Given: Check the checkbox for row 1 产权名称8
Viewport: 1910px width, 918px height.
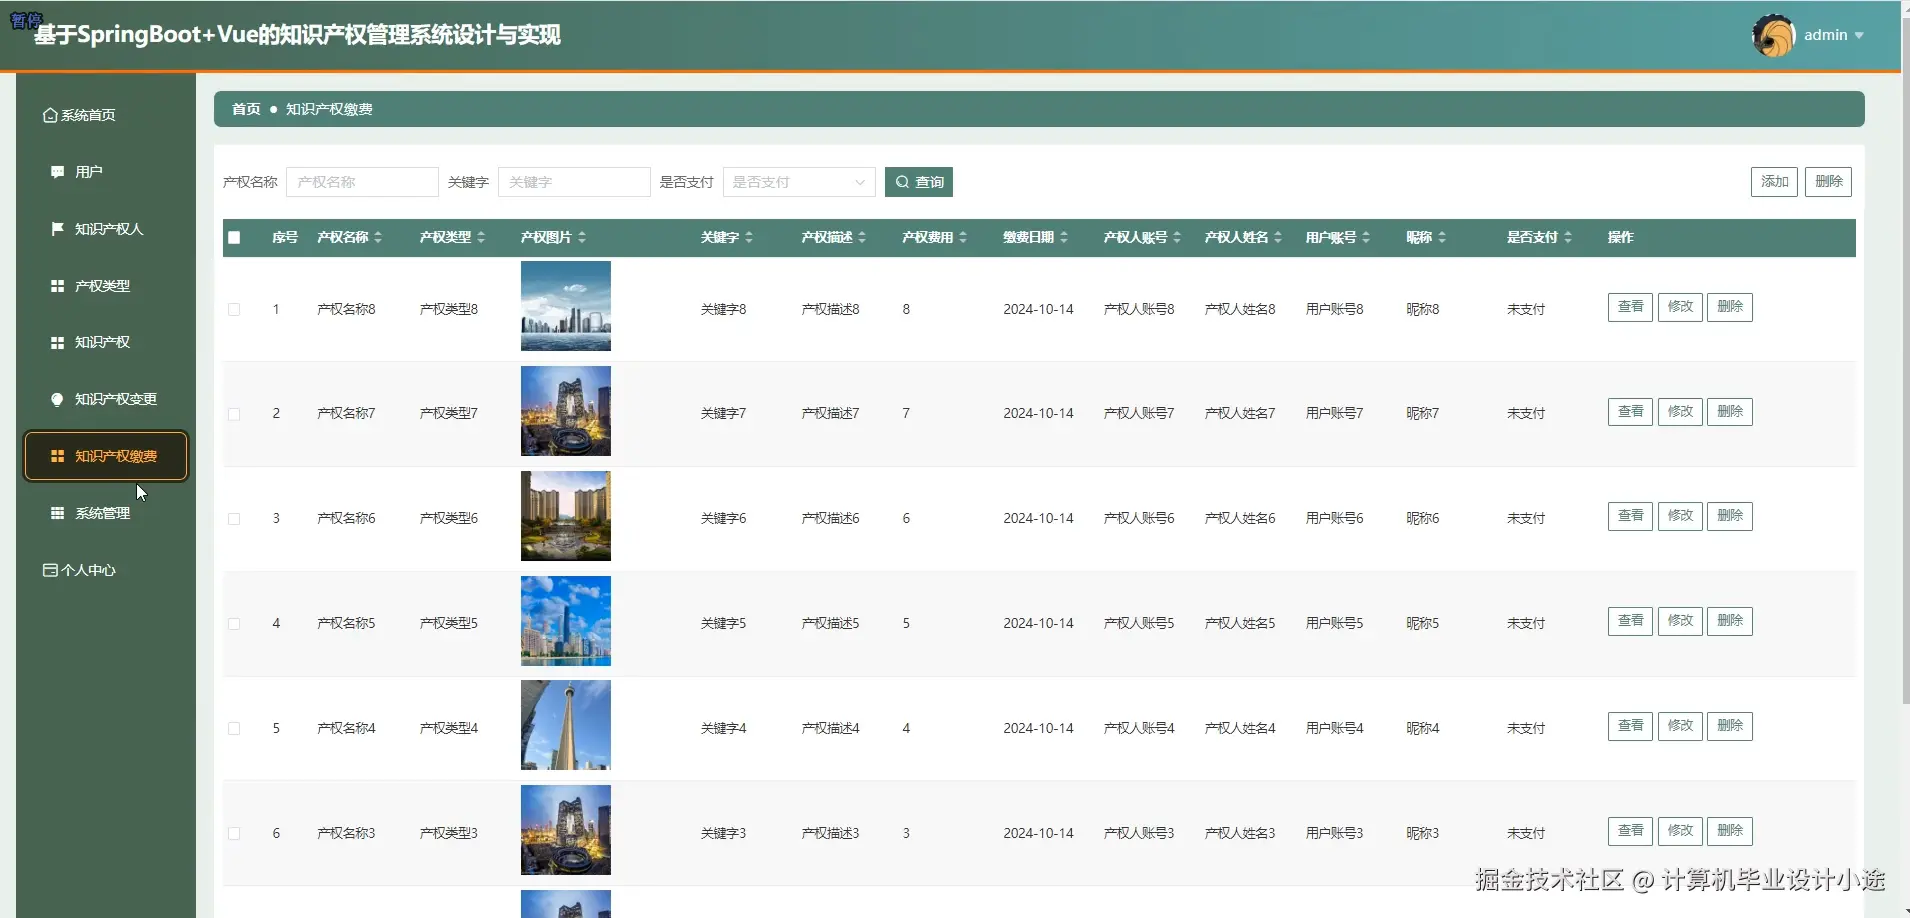Looking at the screenshot, I should [234, 309].
